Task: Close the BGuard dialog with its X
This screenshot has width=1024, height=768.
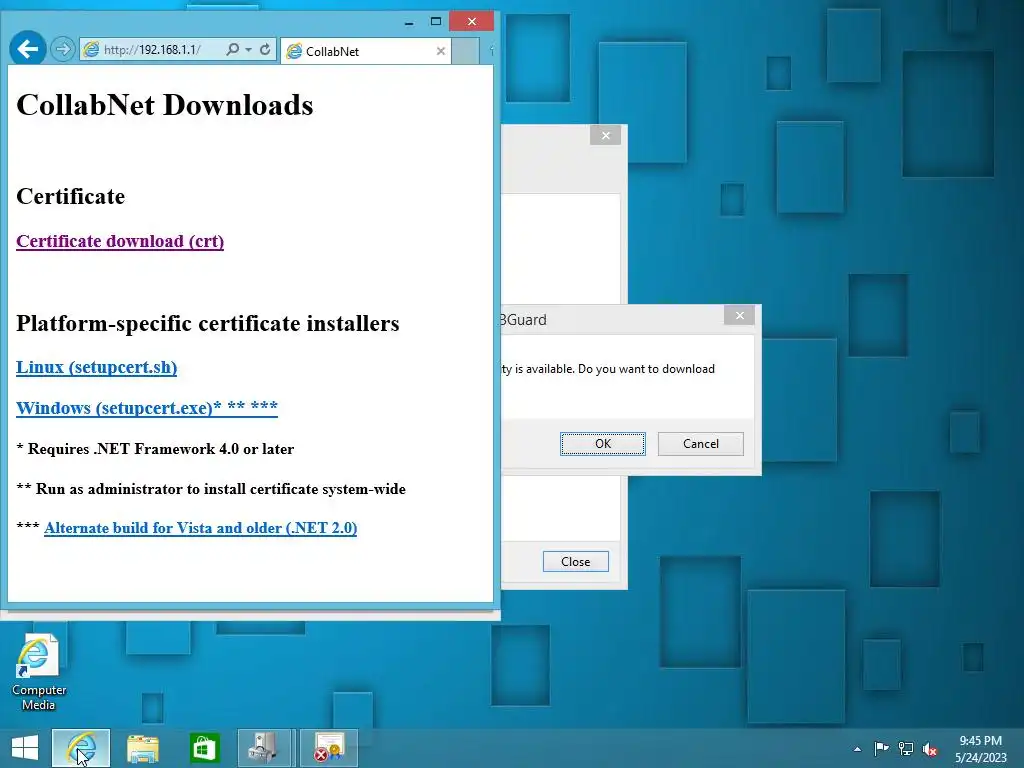Action: coord(739,315)
